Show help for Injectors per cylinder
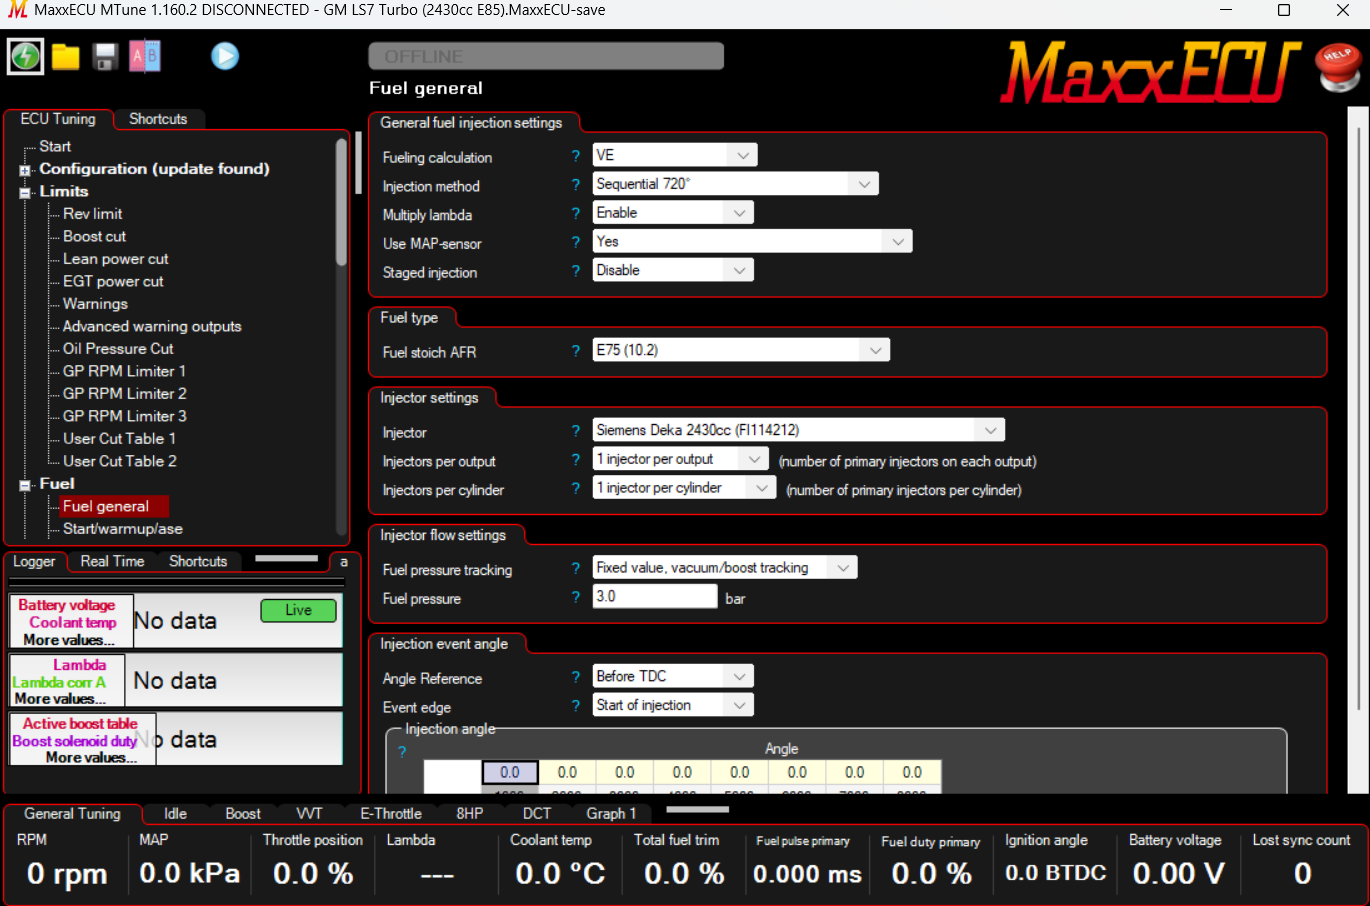 click(576, 489)
